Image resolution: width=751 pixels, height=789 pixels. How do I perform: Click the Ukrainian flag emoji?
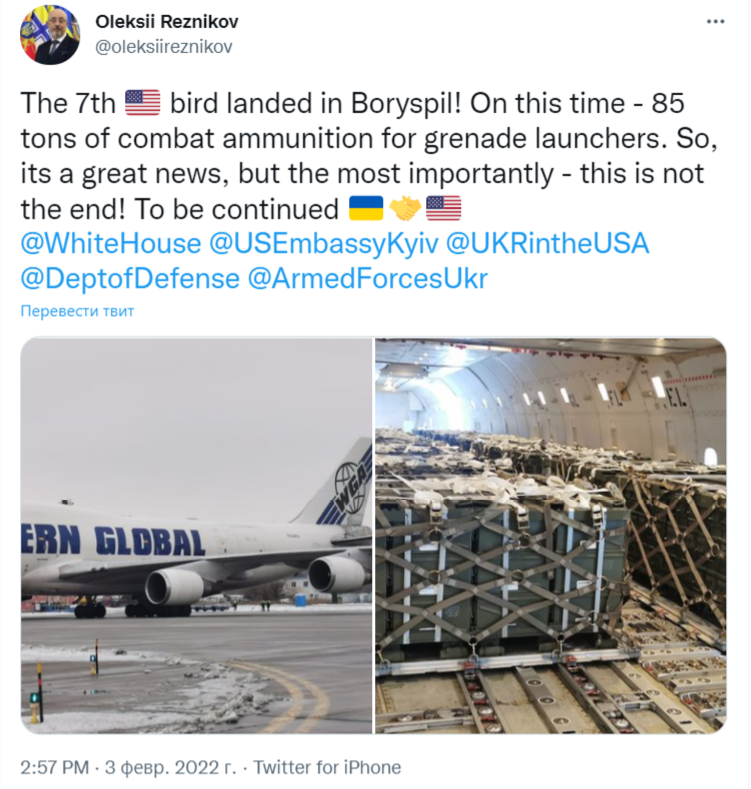366,208
